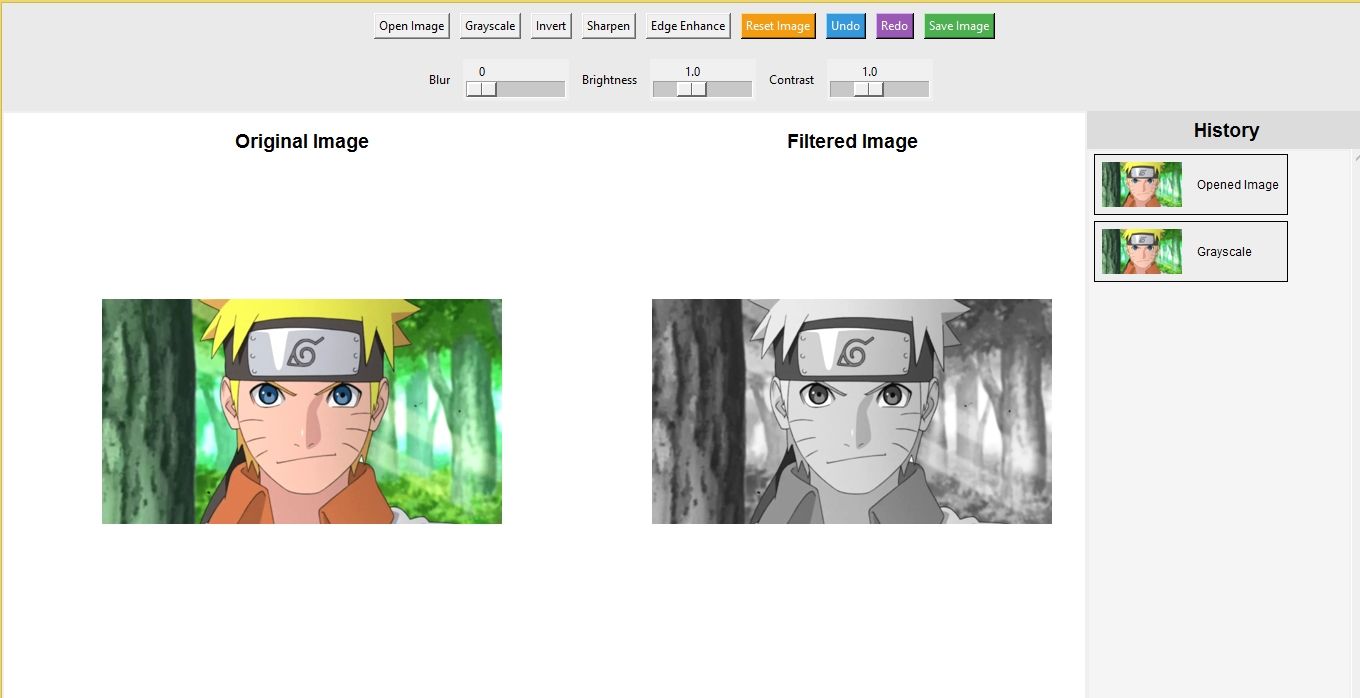1360x698 pixels.
Task: Apply the Invert filter
Action: click(x=551, y=26)
